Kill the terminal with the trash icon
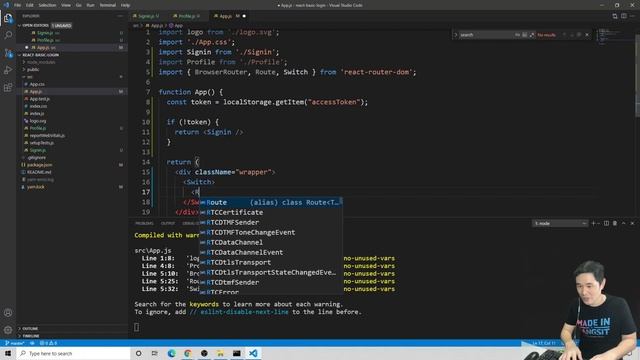Screen dimensions: 640x360 click(615, 223)
